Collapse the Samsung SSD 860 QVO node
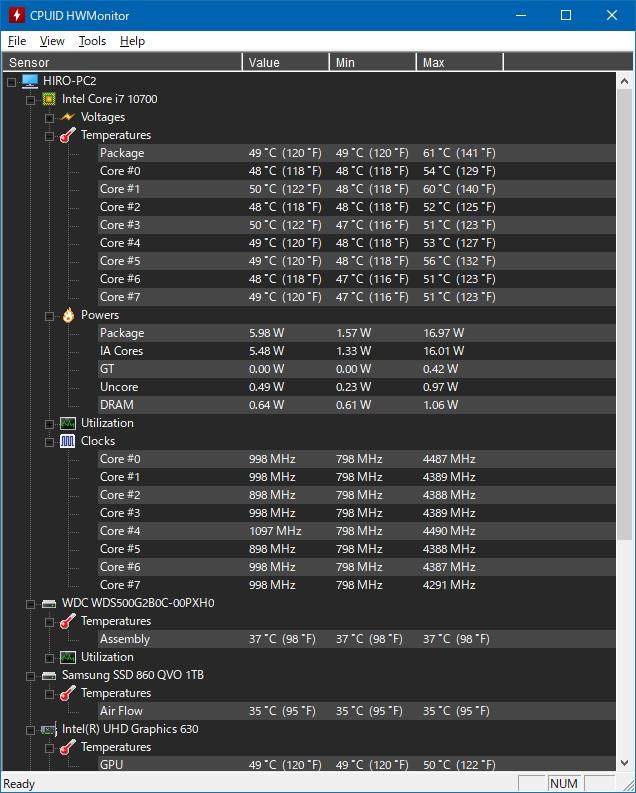Viewport: 636px width, 793px height. (x=30, y=676)
